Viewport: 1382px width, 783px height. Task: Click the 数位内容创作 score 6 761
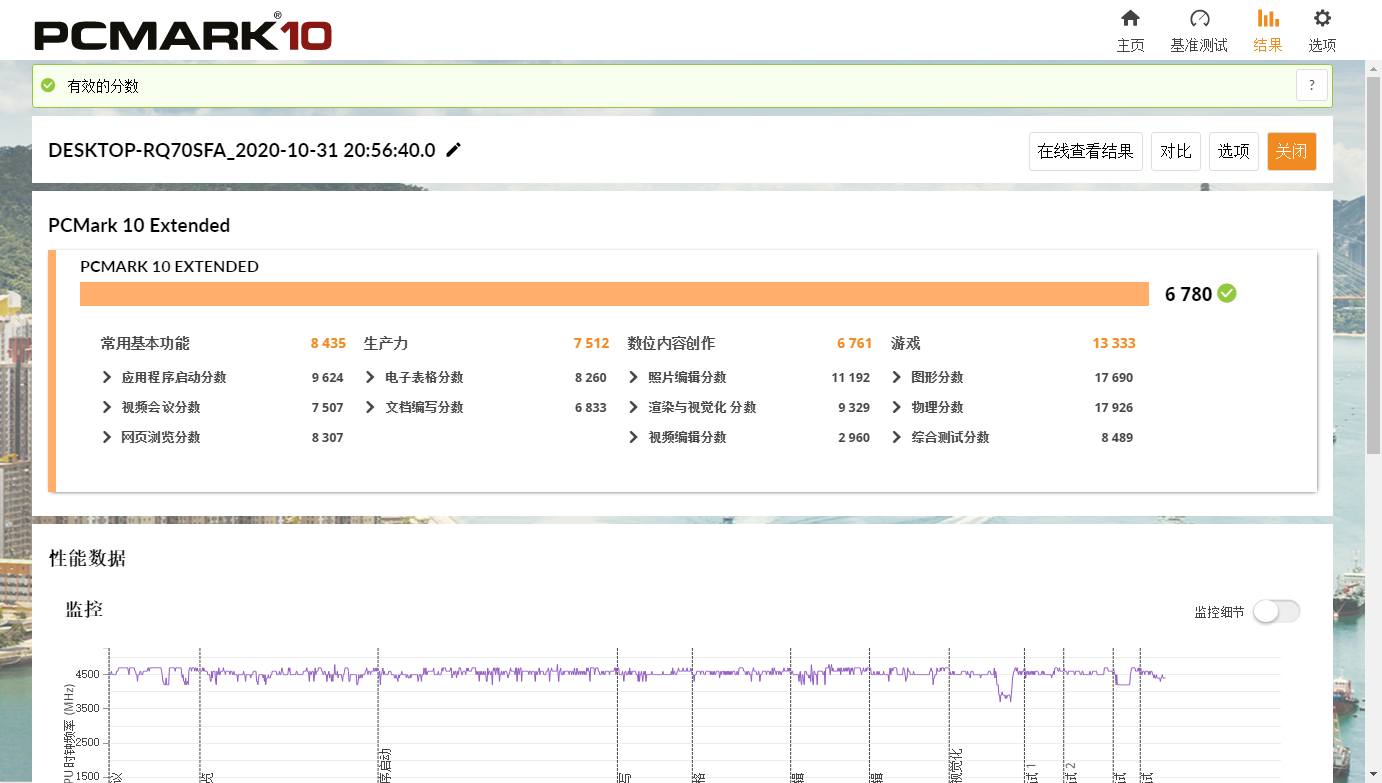(x=855, y=343)
